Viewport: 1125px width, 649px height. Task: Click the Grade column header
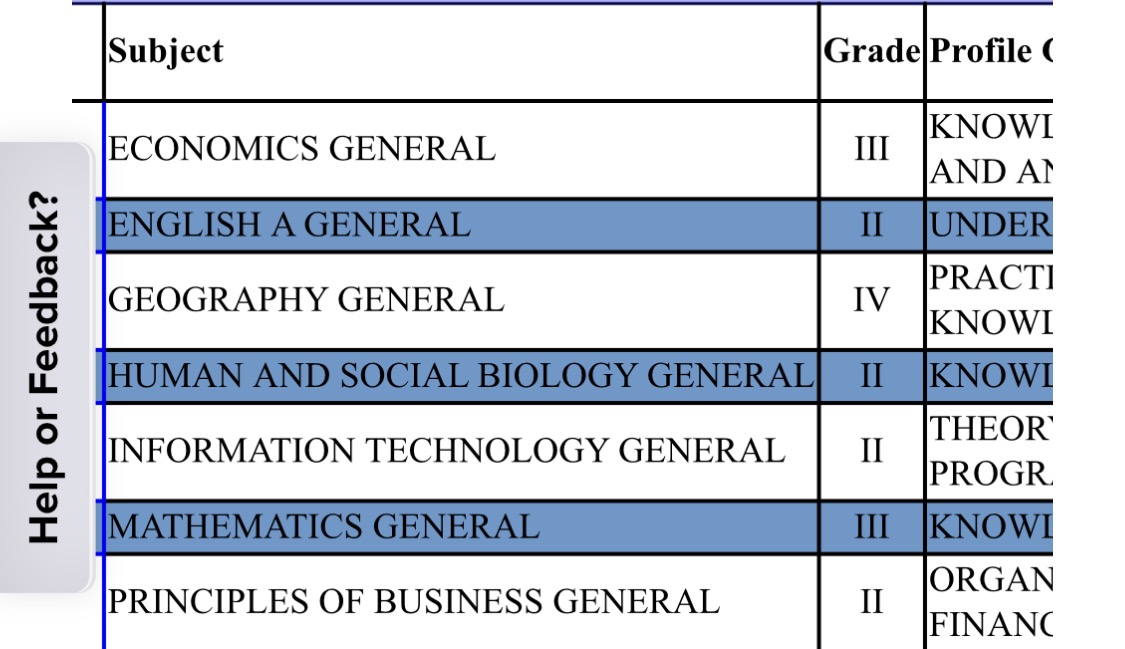(872, 52)
